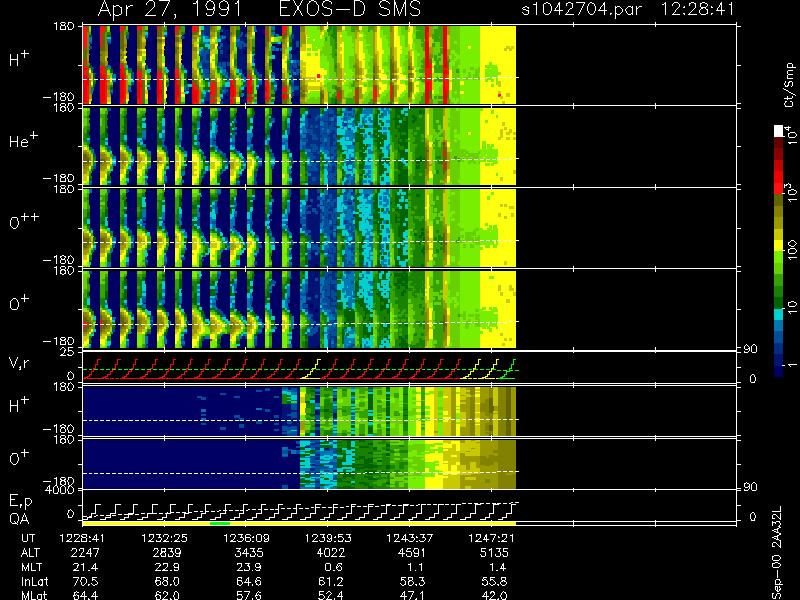The width and height of the screenshot is (800, 600).
Task: Click the '25' axis label of the V,r panel
Action: (68, 352)
